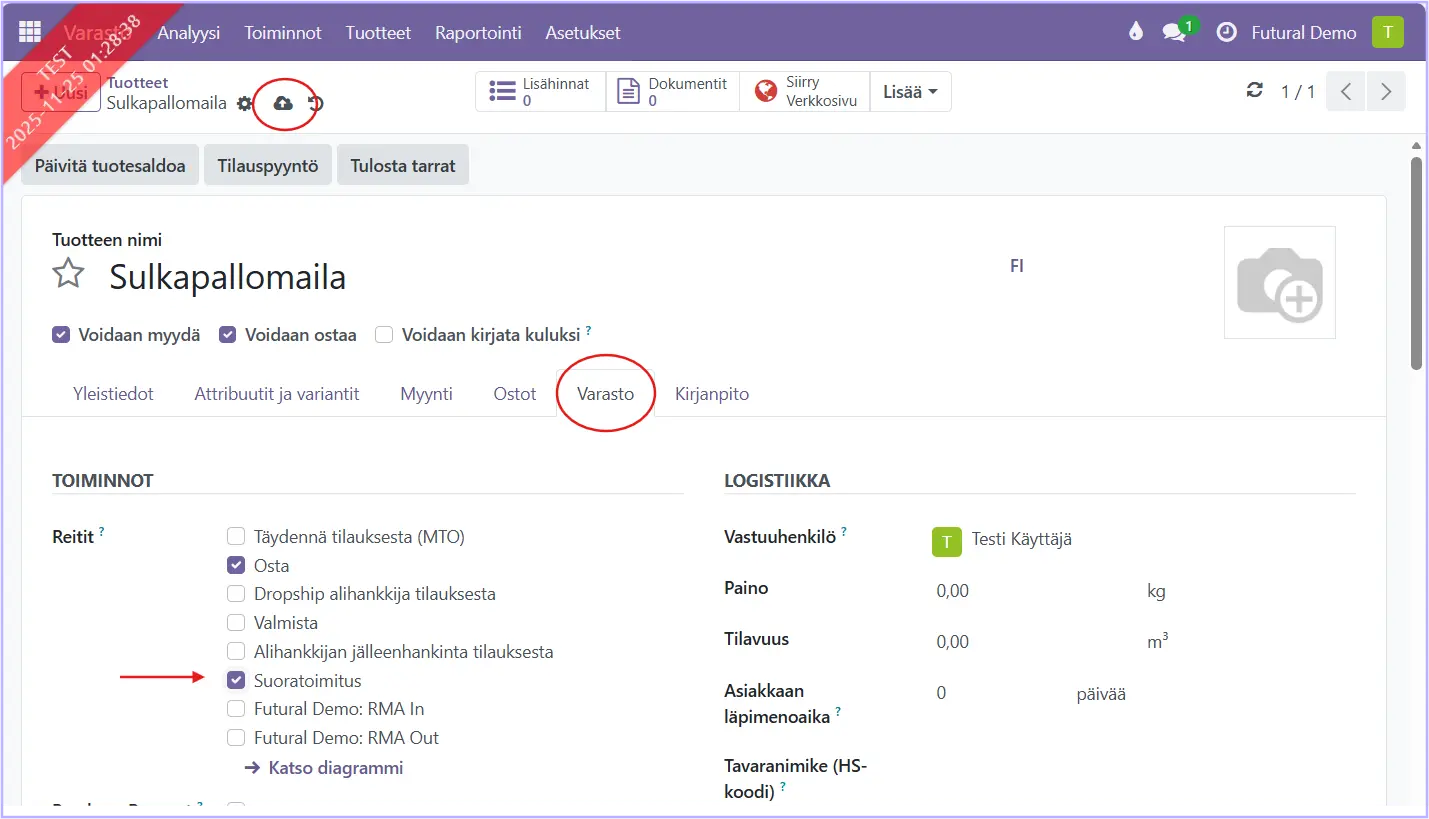The image size is (1429, 819).
Task: Click the water drop icon in top bar
Action: tap(1135, 32)
